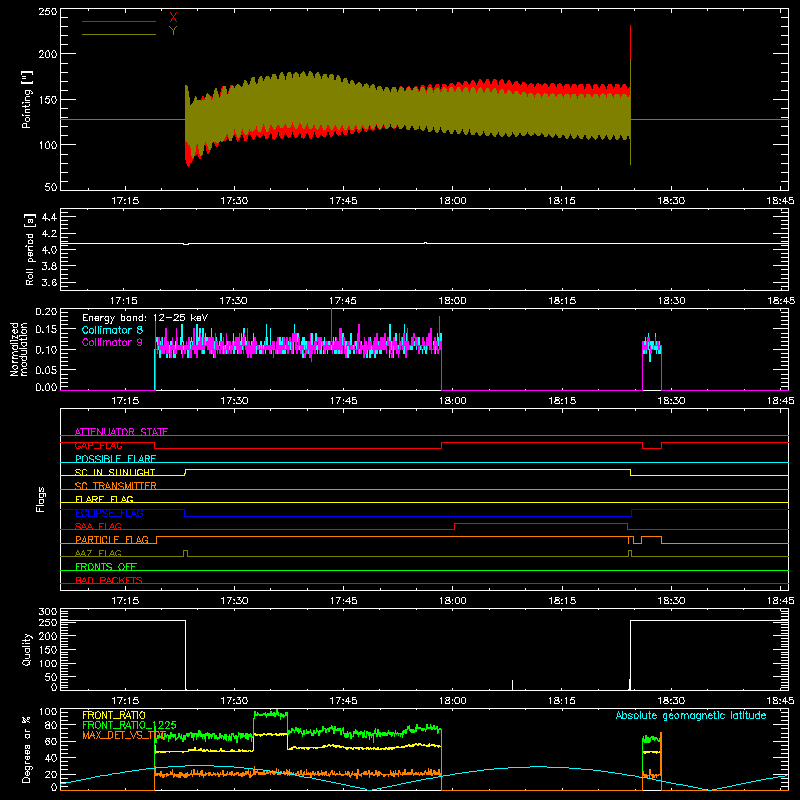Click the 40 tick on Degrees or % axis
Screen dimensions: 800x800
(x=52, y=758)
